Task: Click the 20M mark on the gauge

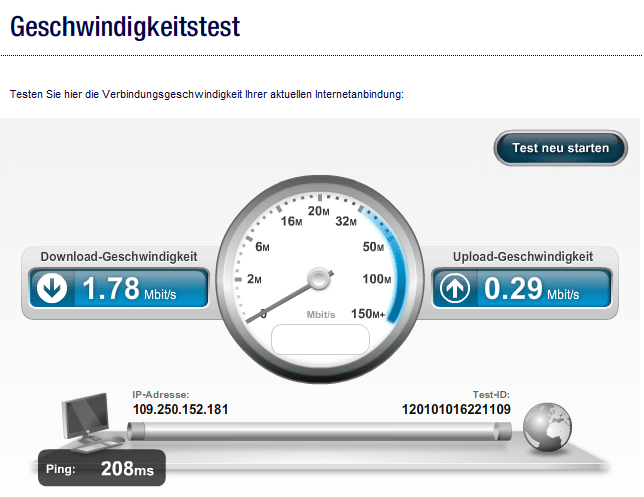Action: 318,211
